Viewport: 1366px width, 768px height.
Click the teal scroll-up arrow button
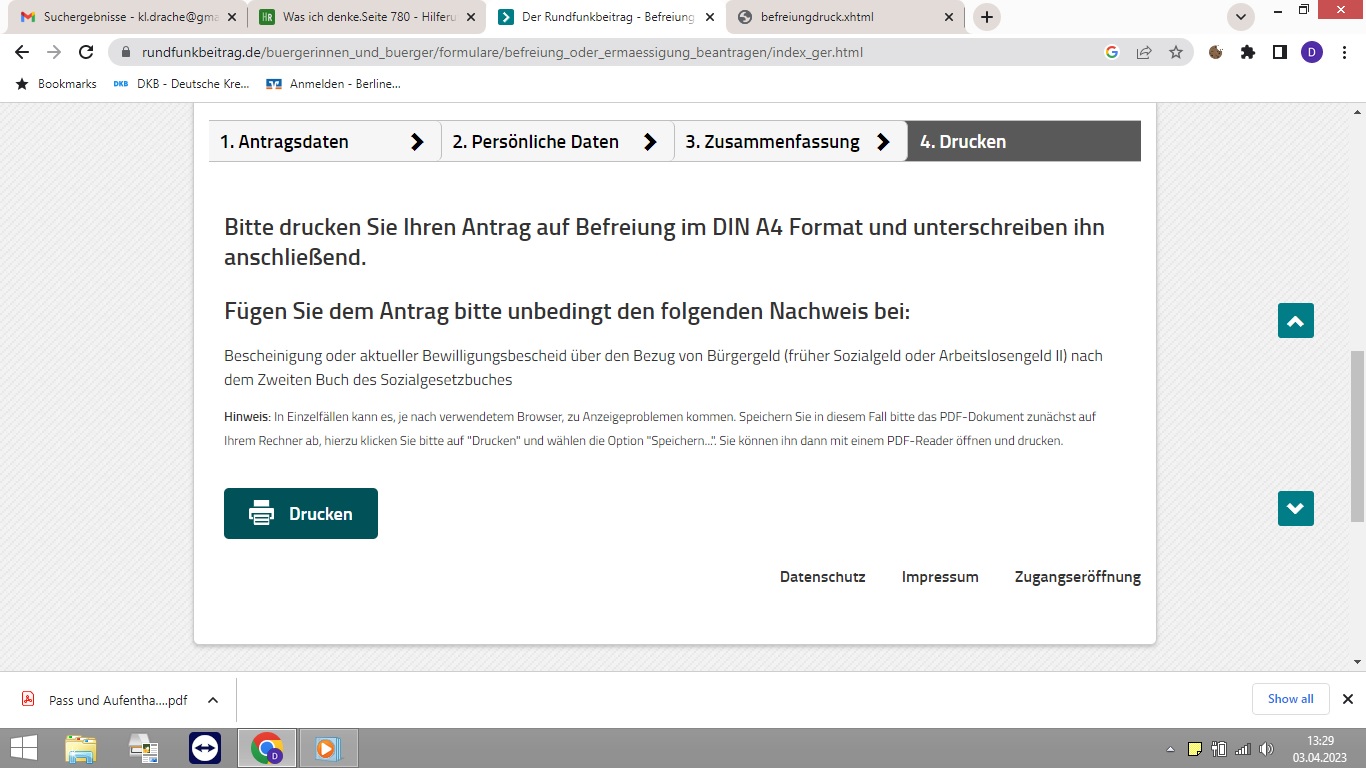(x=1296, y=321)
